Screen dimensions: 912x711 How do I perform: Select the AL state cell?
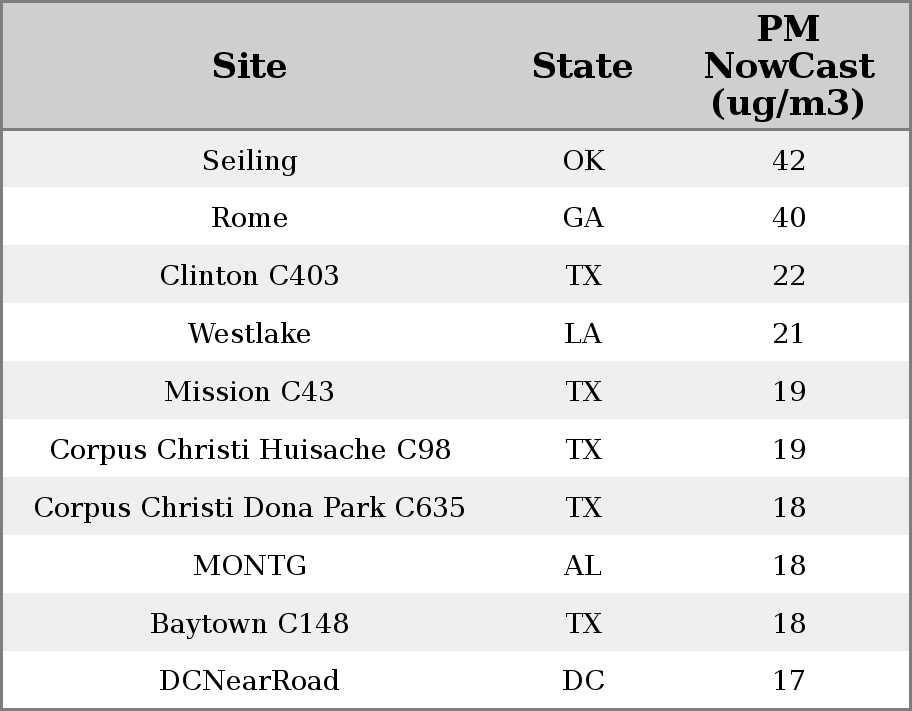(583, 566)
